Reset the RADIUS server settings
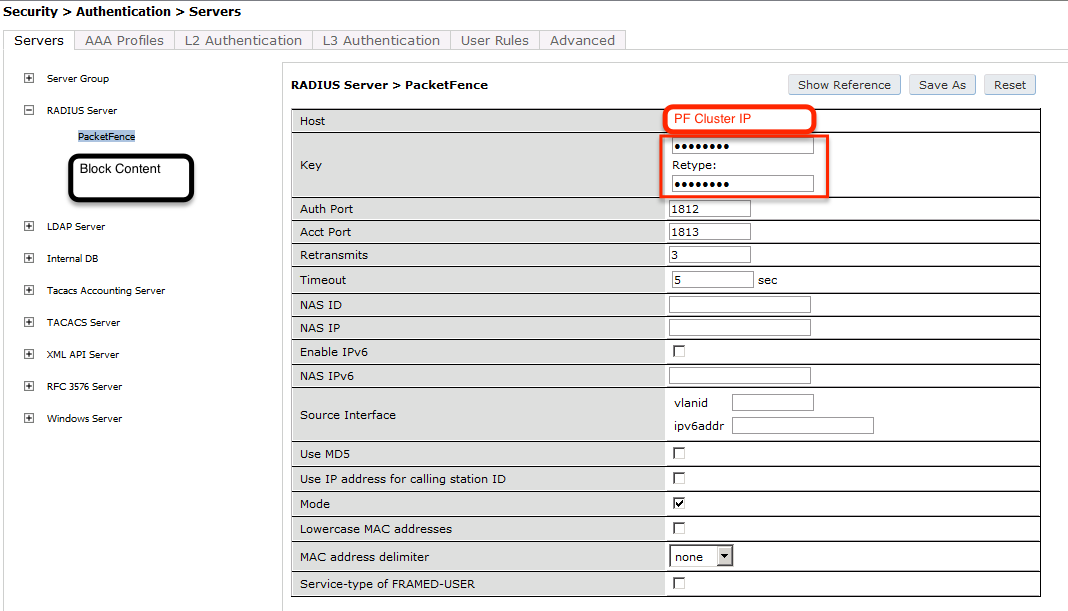 1009,84
